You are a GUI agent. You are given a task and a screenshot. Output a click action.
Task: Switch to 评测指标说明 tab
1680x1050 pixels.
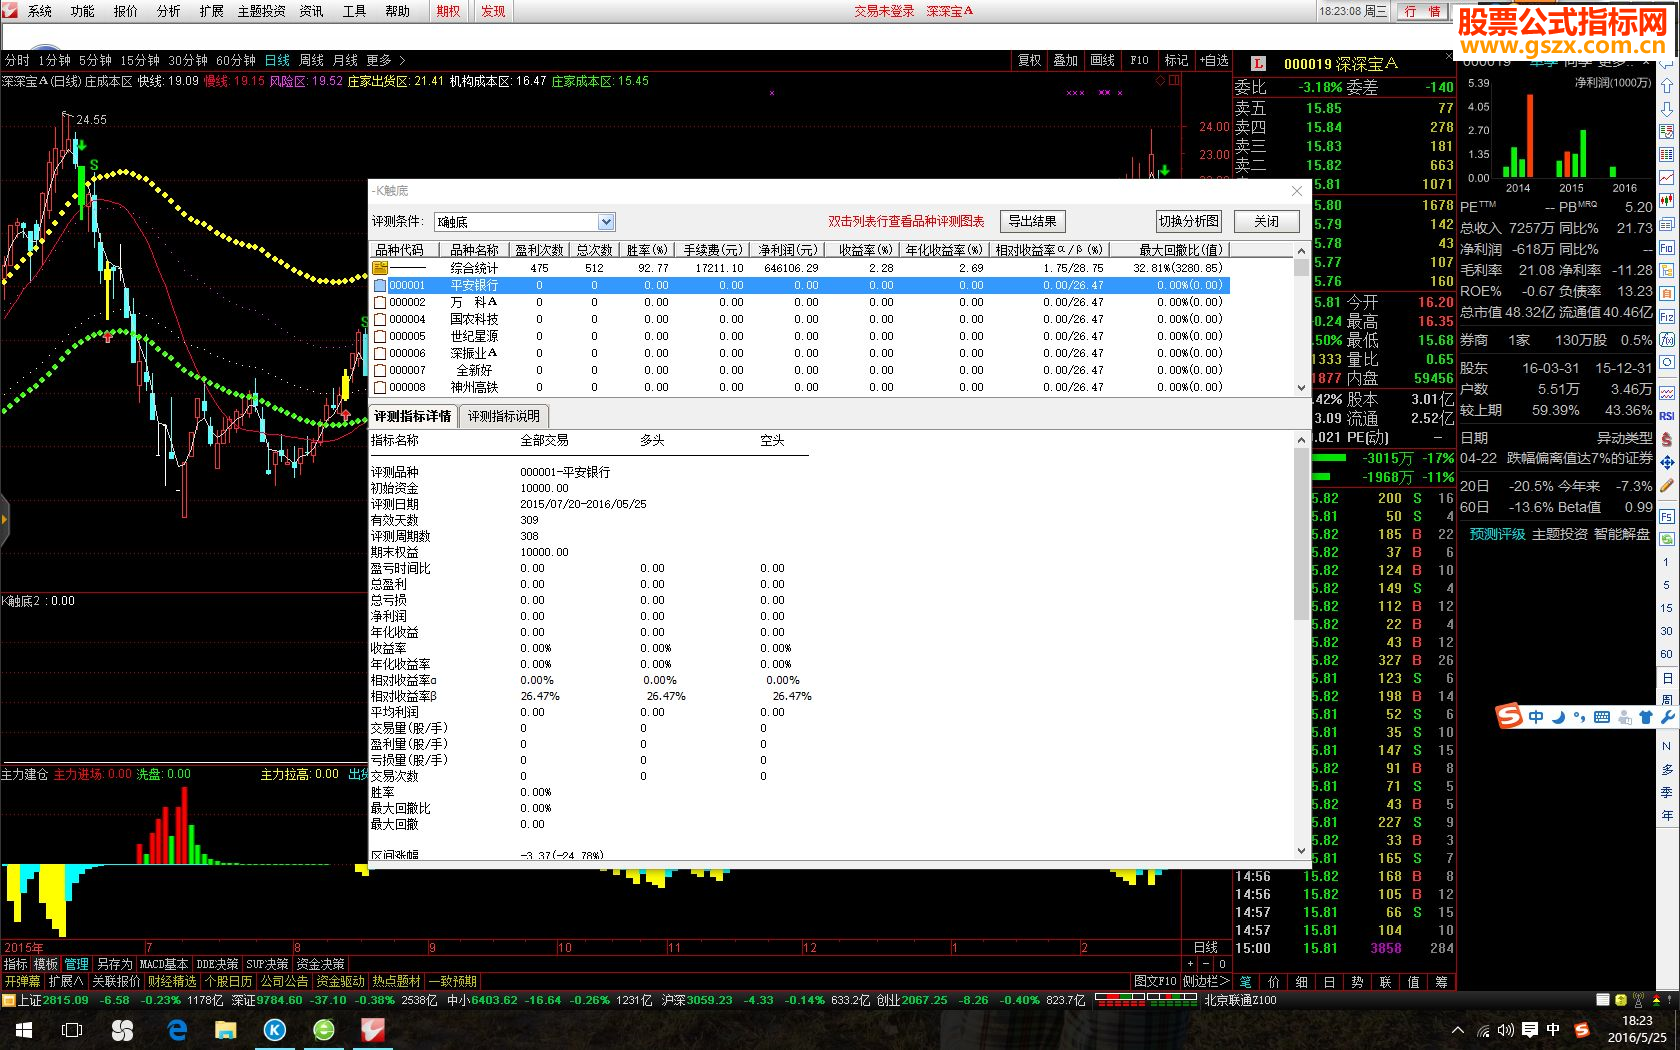[504, 416]
